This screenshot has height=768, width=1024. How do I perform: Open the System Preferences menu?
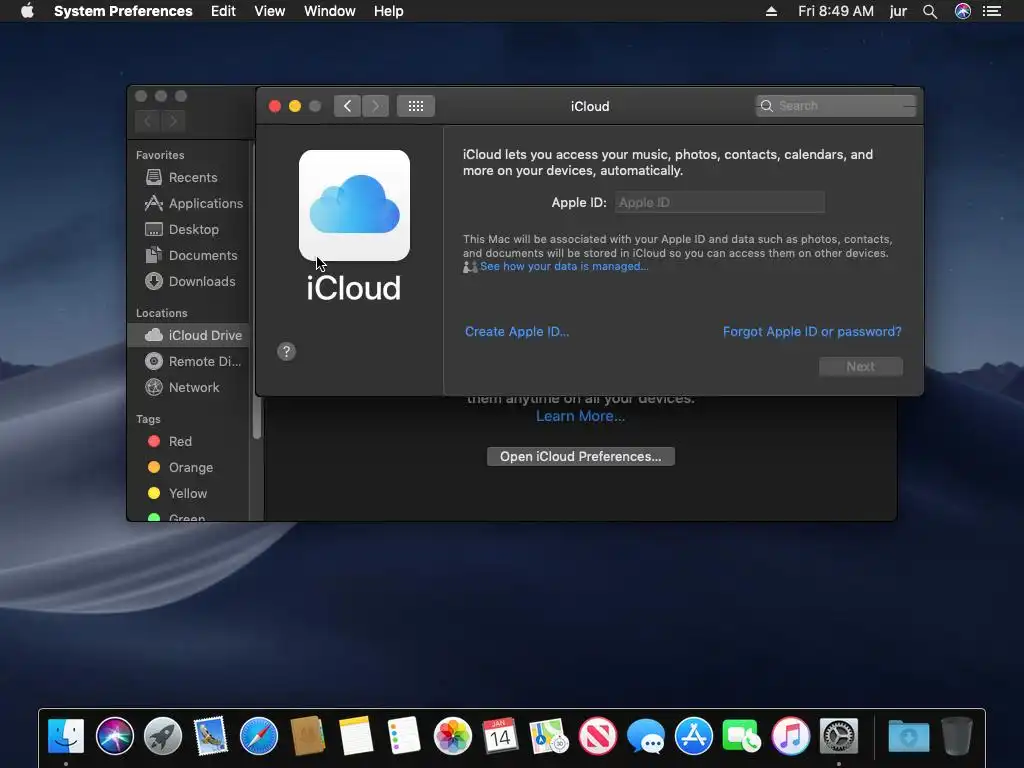pos(123,11)
